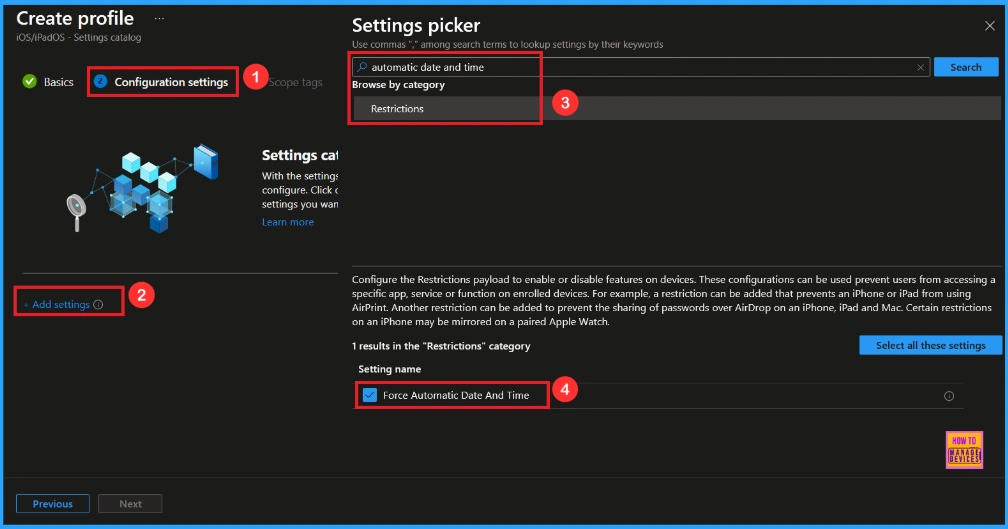Click the Next button

click(130, 503)
